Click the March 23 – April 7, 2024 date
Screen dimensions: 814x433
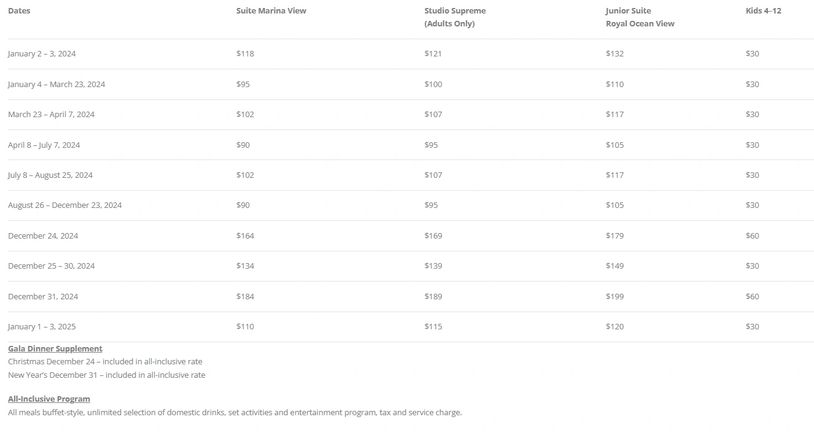(x=56, y=115)
